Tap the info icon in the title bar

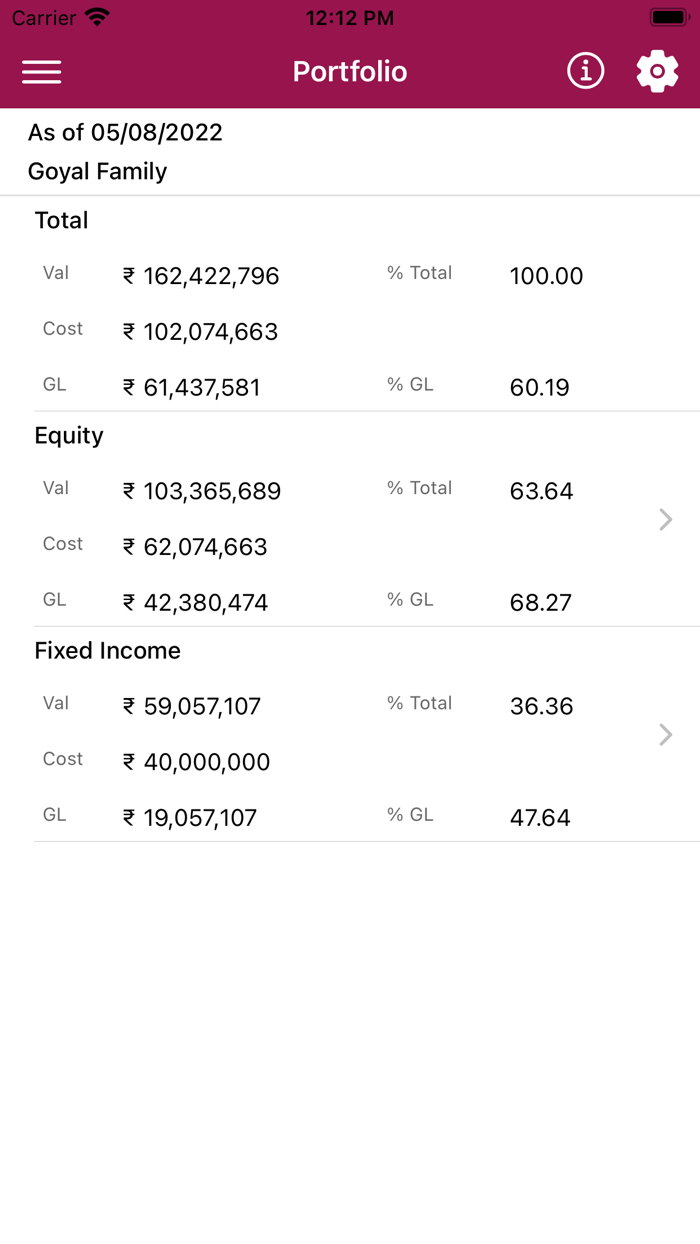click(x=585, y=71)
